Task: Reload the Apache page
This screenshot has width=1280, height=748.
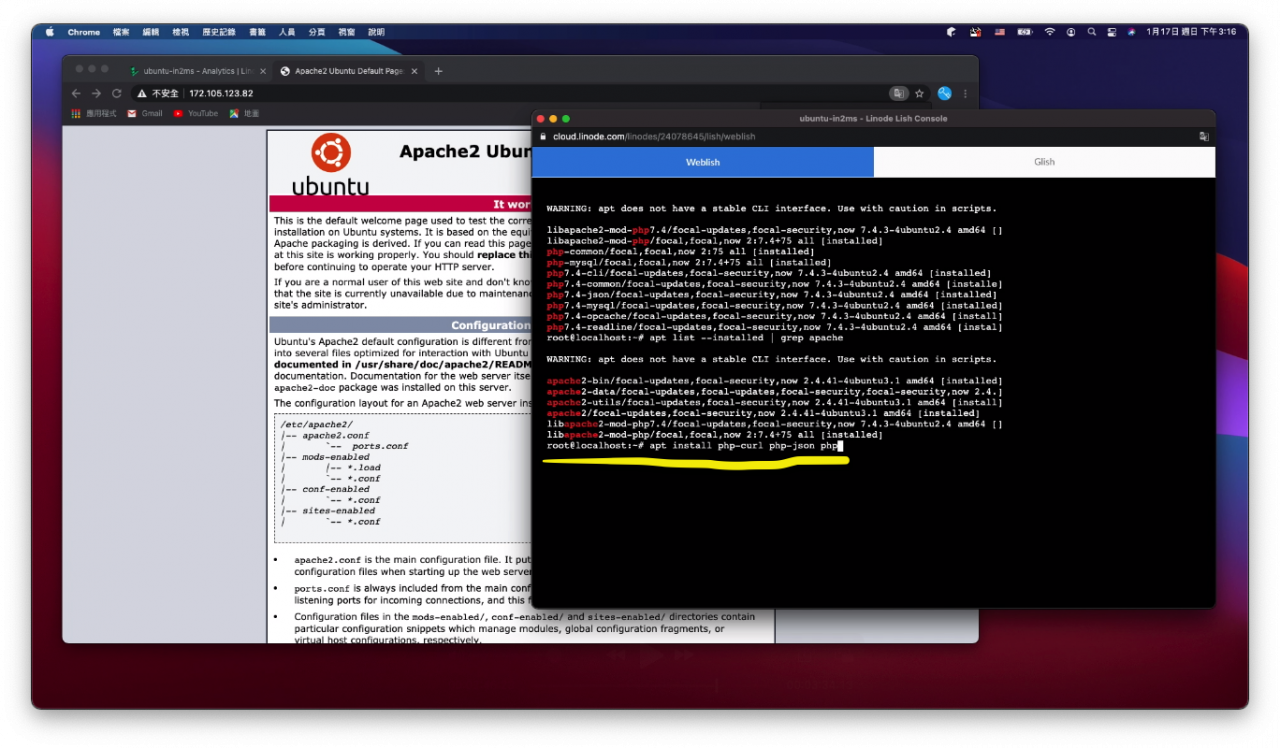Action: (116, 93)
